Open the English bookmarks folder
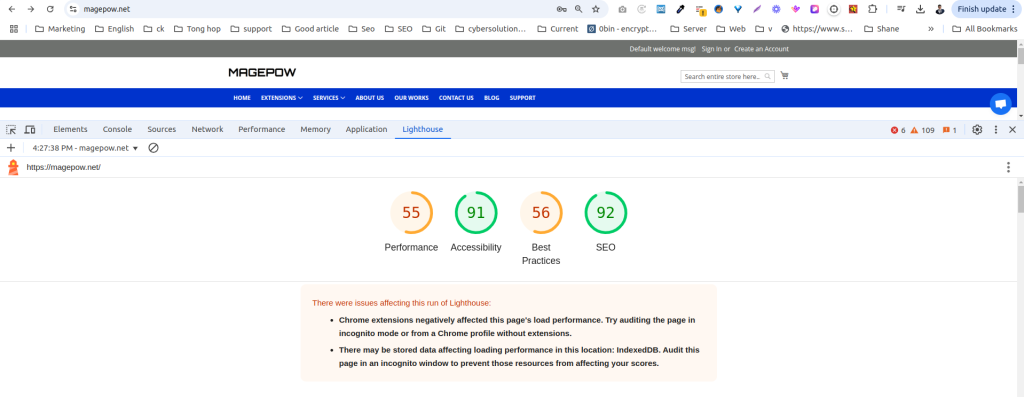The image size is (1024, 397). pyautogui.click(x=114, y=29)
